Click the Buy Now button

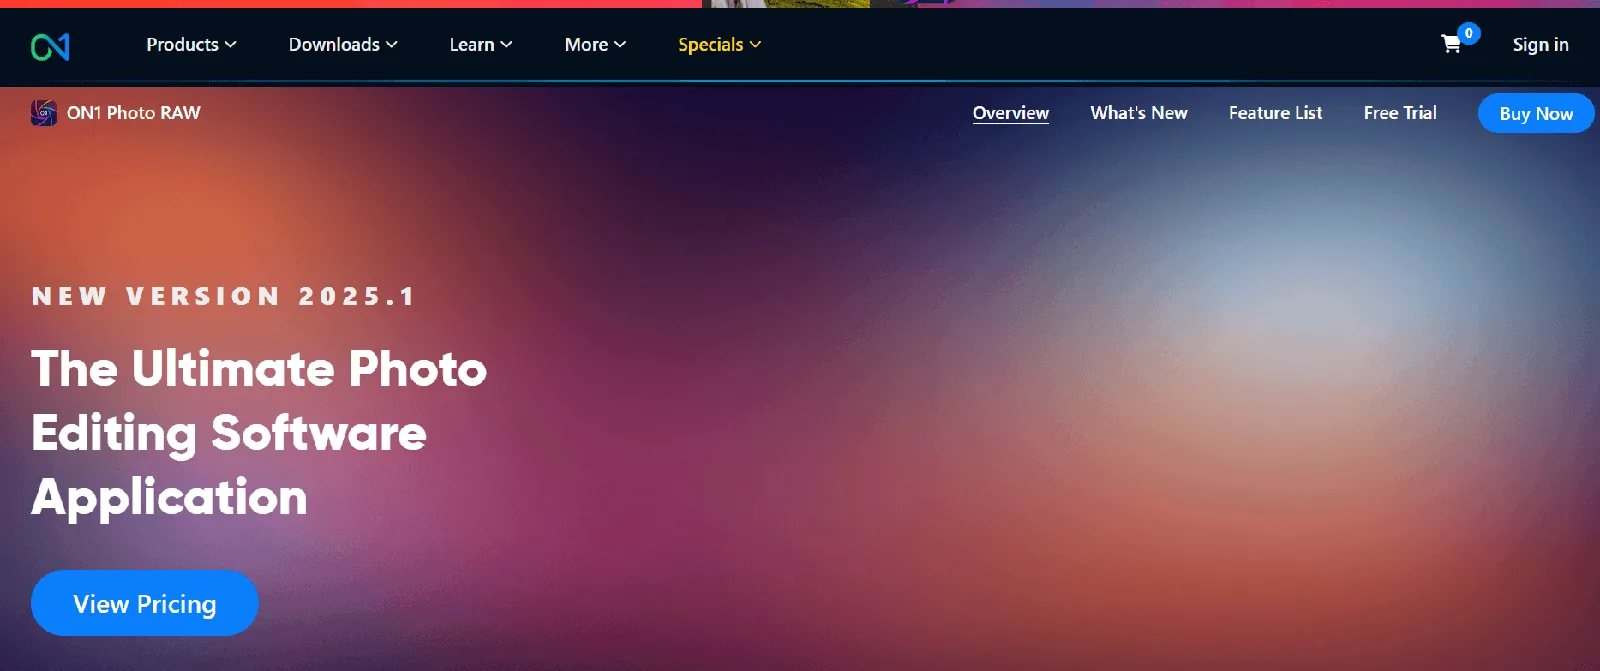pyautogui.click(x=1536, y=114)
